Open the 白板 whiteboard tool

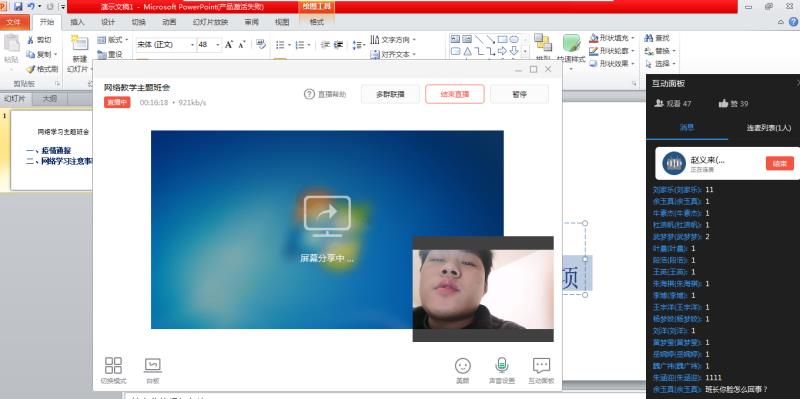point(153,365)
